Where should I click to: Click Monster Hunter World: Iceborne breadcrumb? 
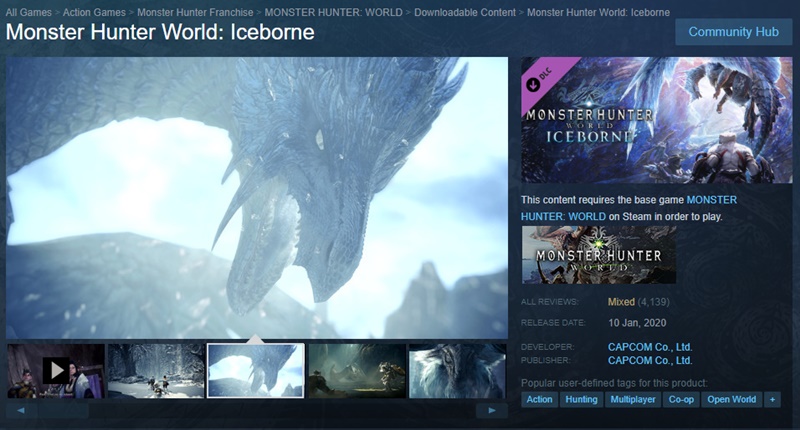[x=598, y=12]
